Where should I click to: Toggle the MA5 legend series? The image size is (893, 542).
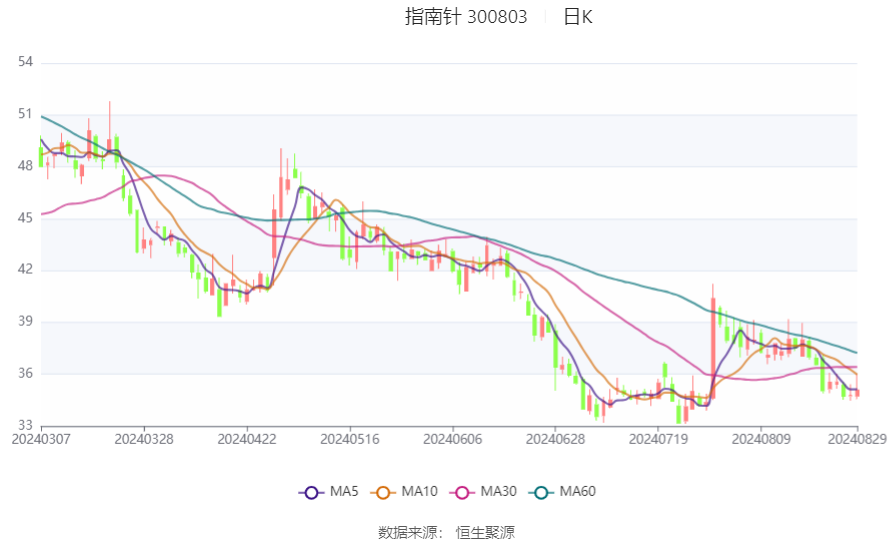point(329,492)
